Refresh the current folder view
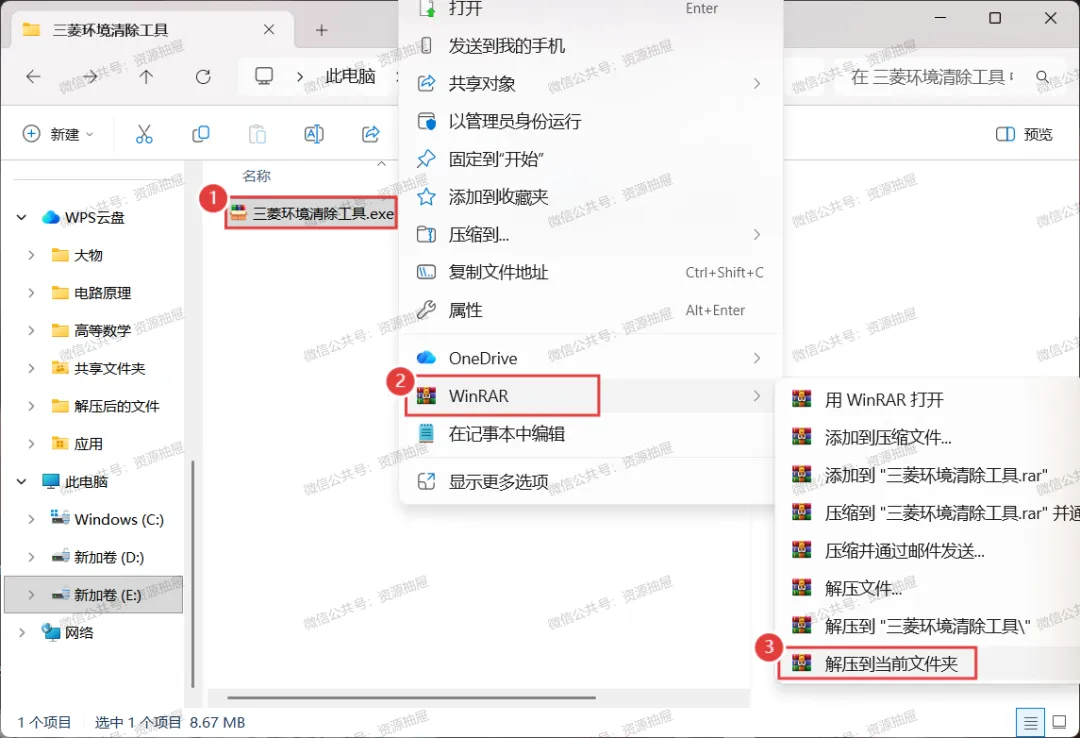The width and height of the screenshot is (1080, 738). pyautogui.click(x=203, y=76)
